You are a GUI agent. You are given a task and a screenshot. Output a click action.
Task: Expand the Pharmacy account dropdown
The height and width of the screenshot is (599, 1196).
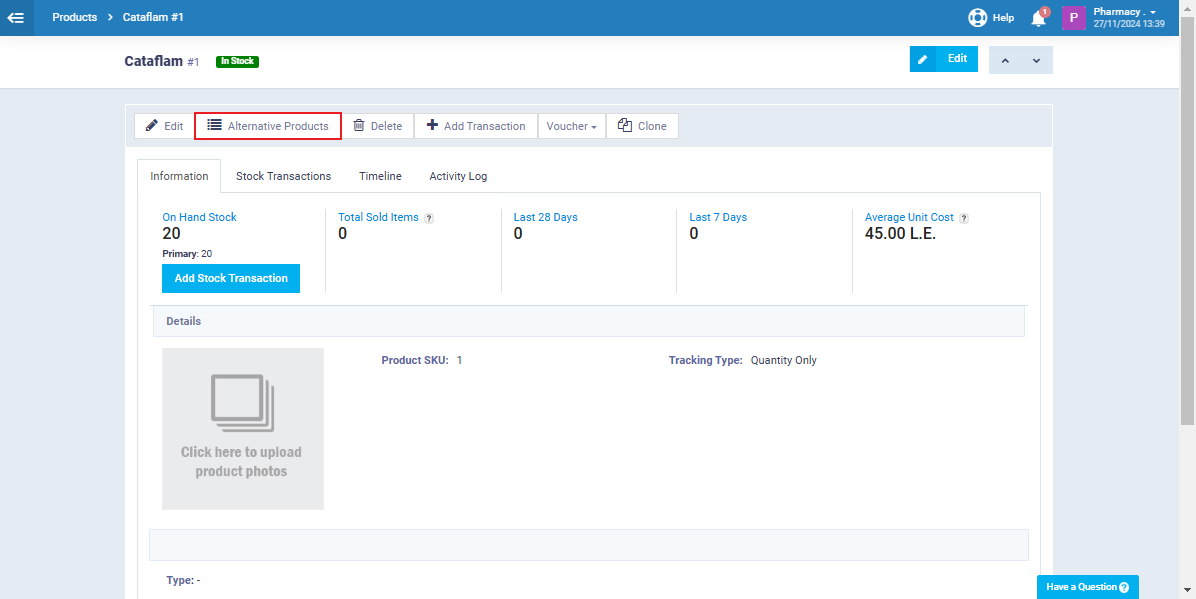coord(1129,12)
